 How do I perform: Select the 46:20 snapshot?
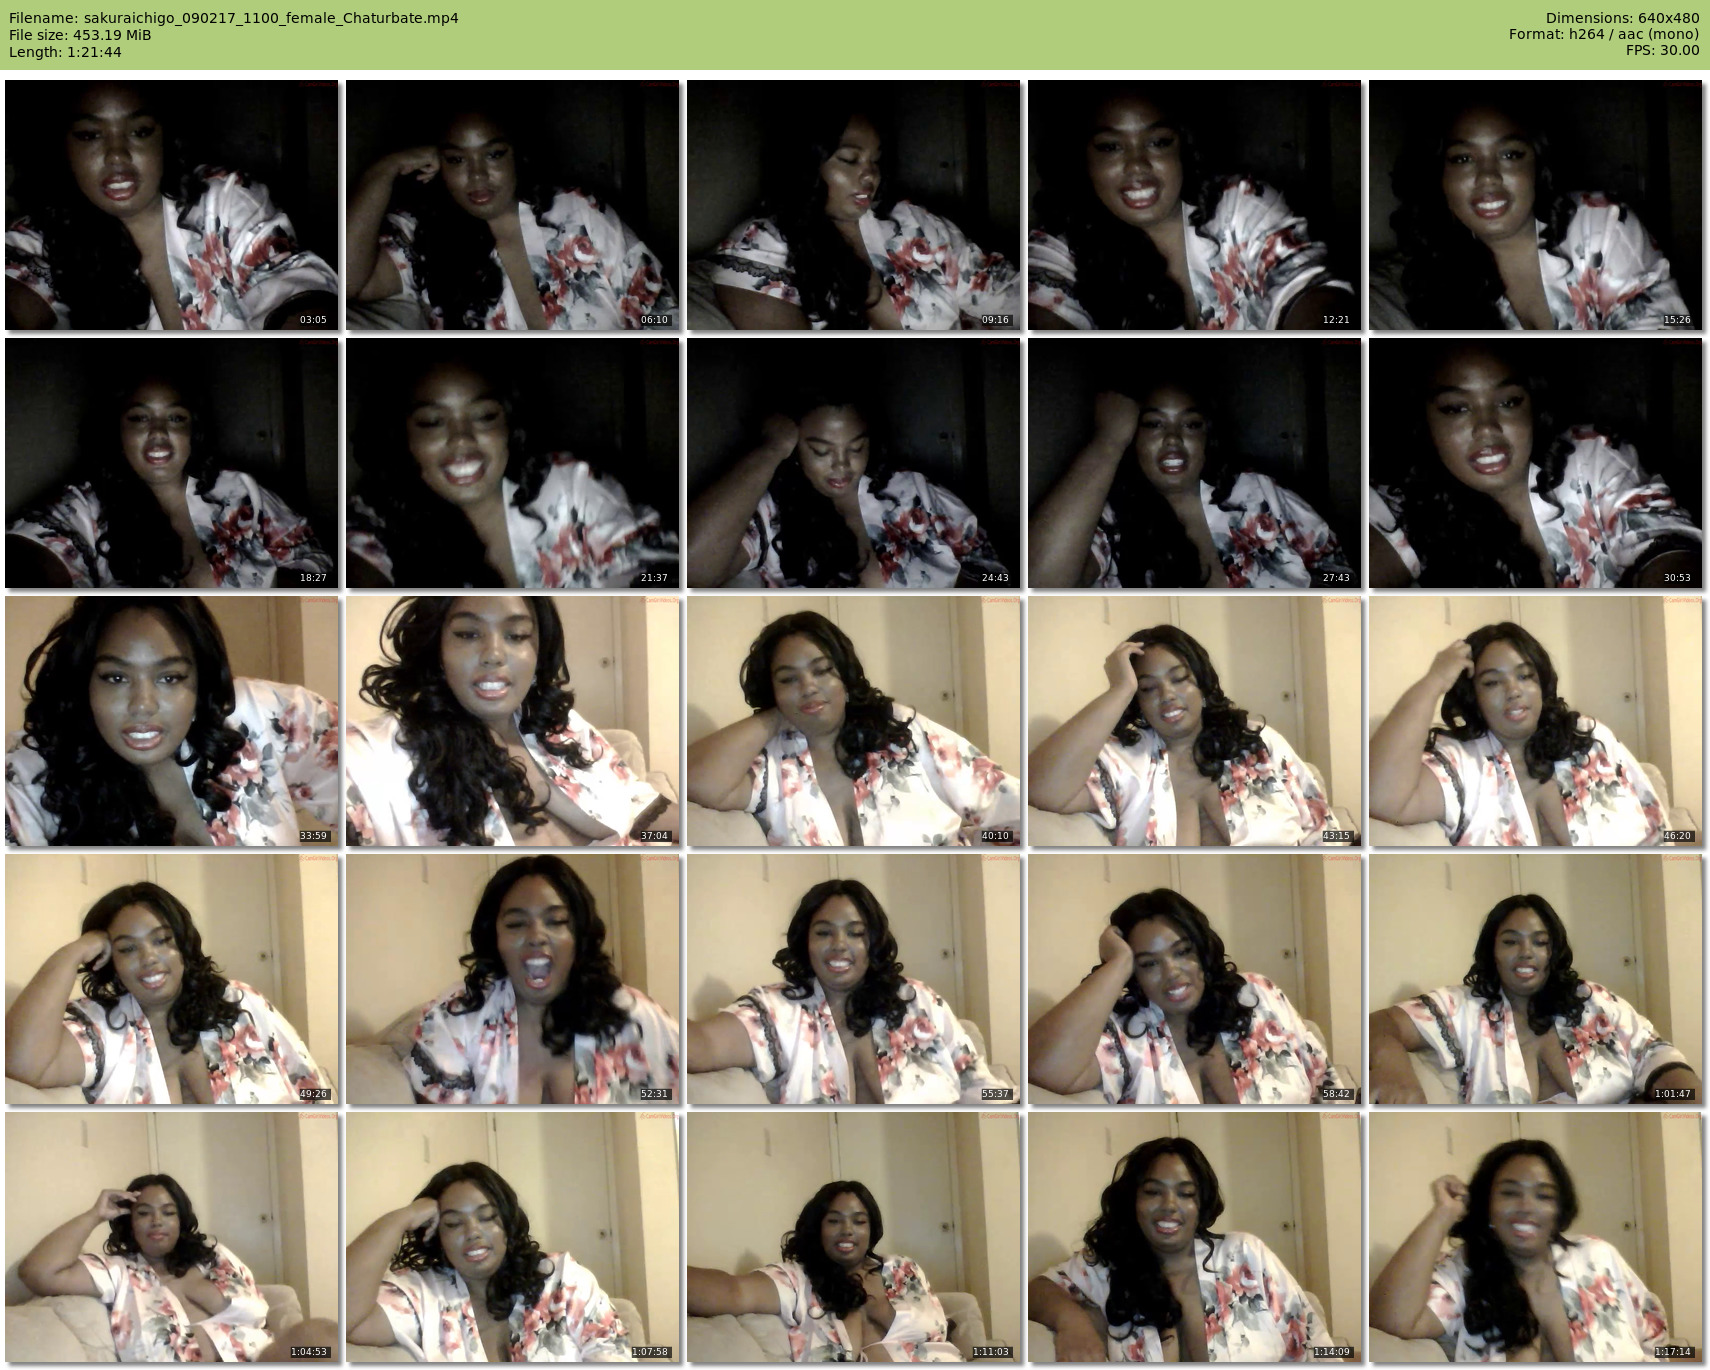1536,721
